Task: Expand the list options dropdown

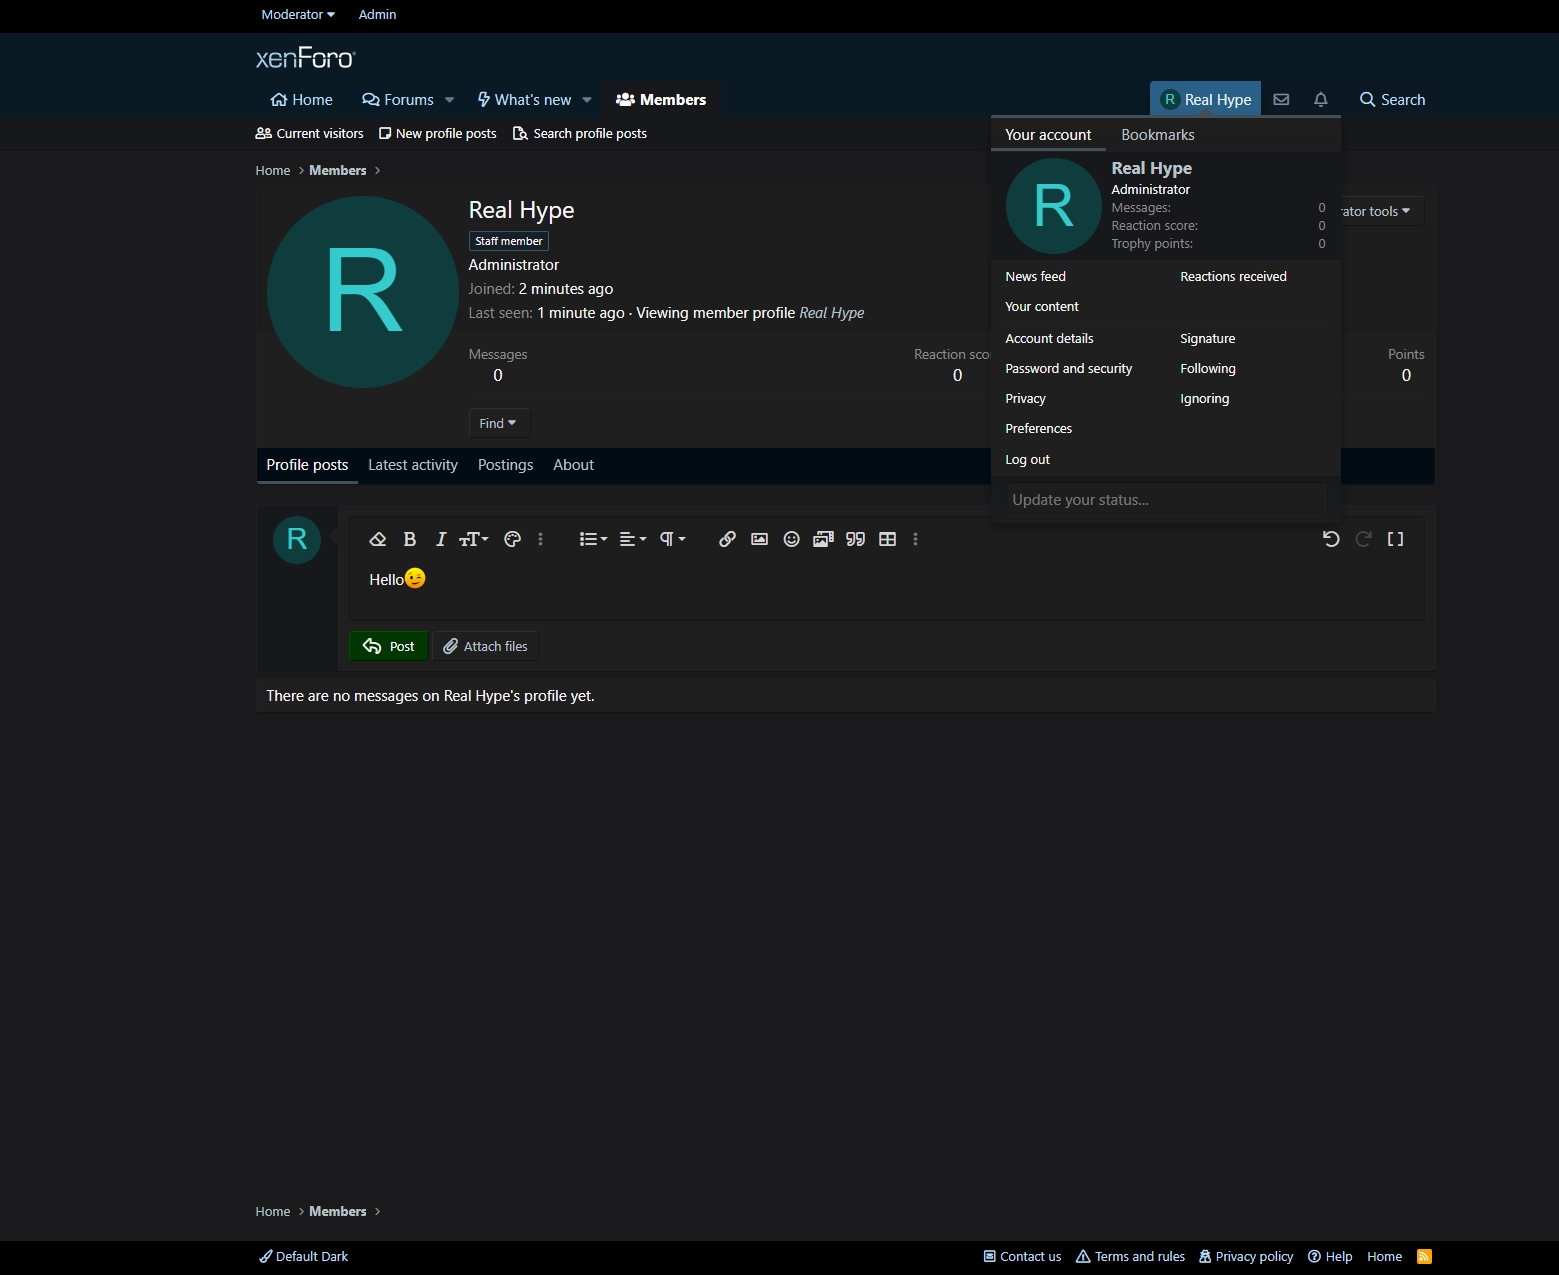Action: tap(593, 539)
